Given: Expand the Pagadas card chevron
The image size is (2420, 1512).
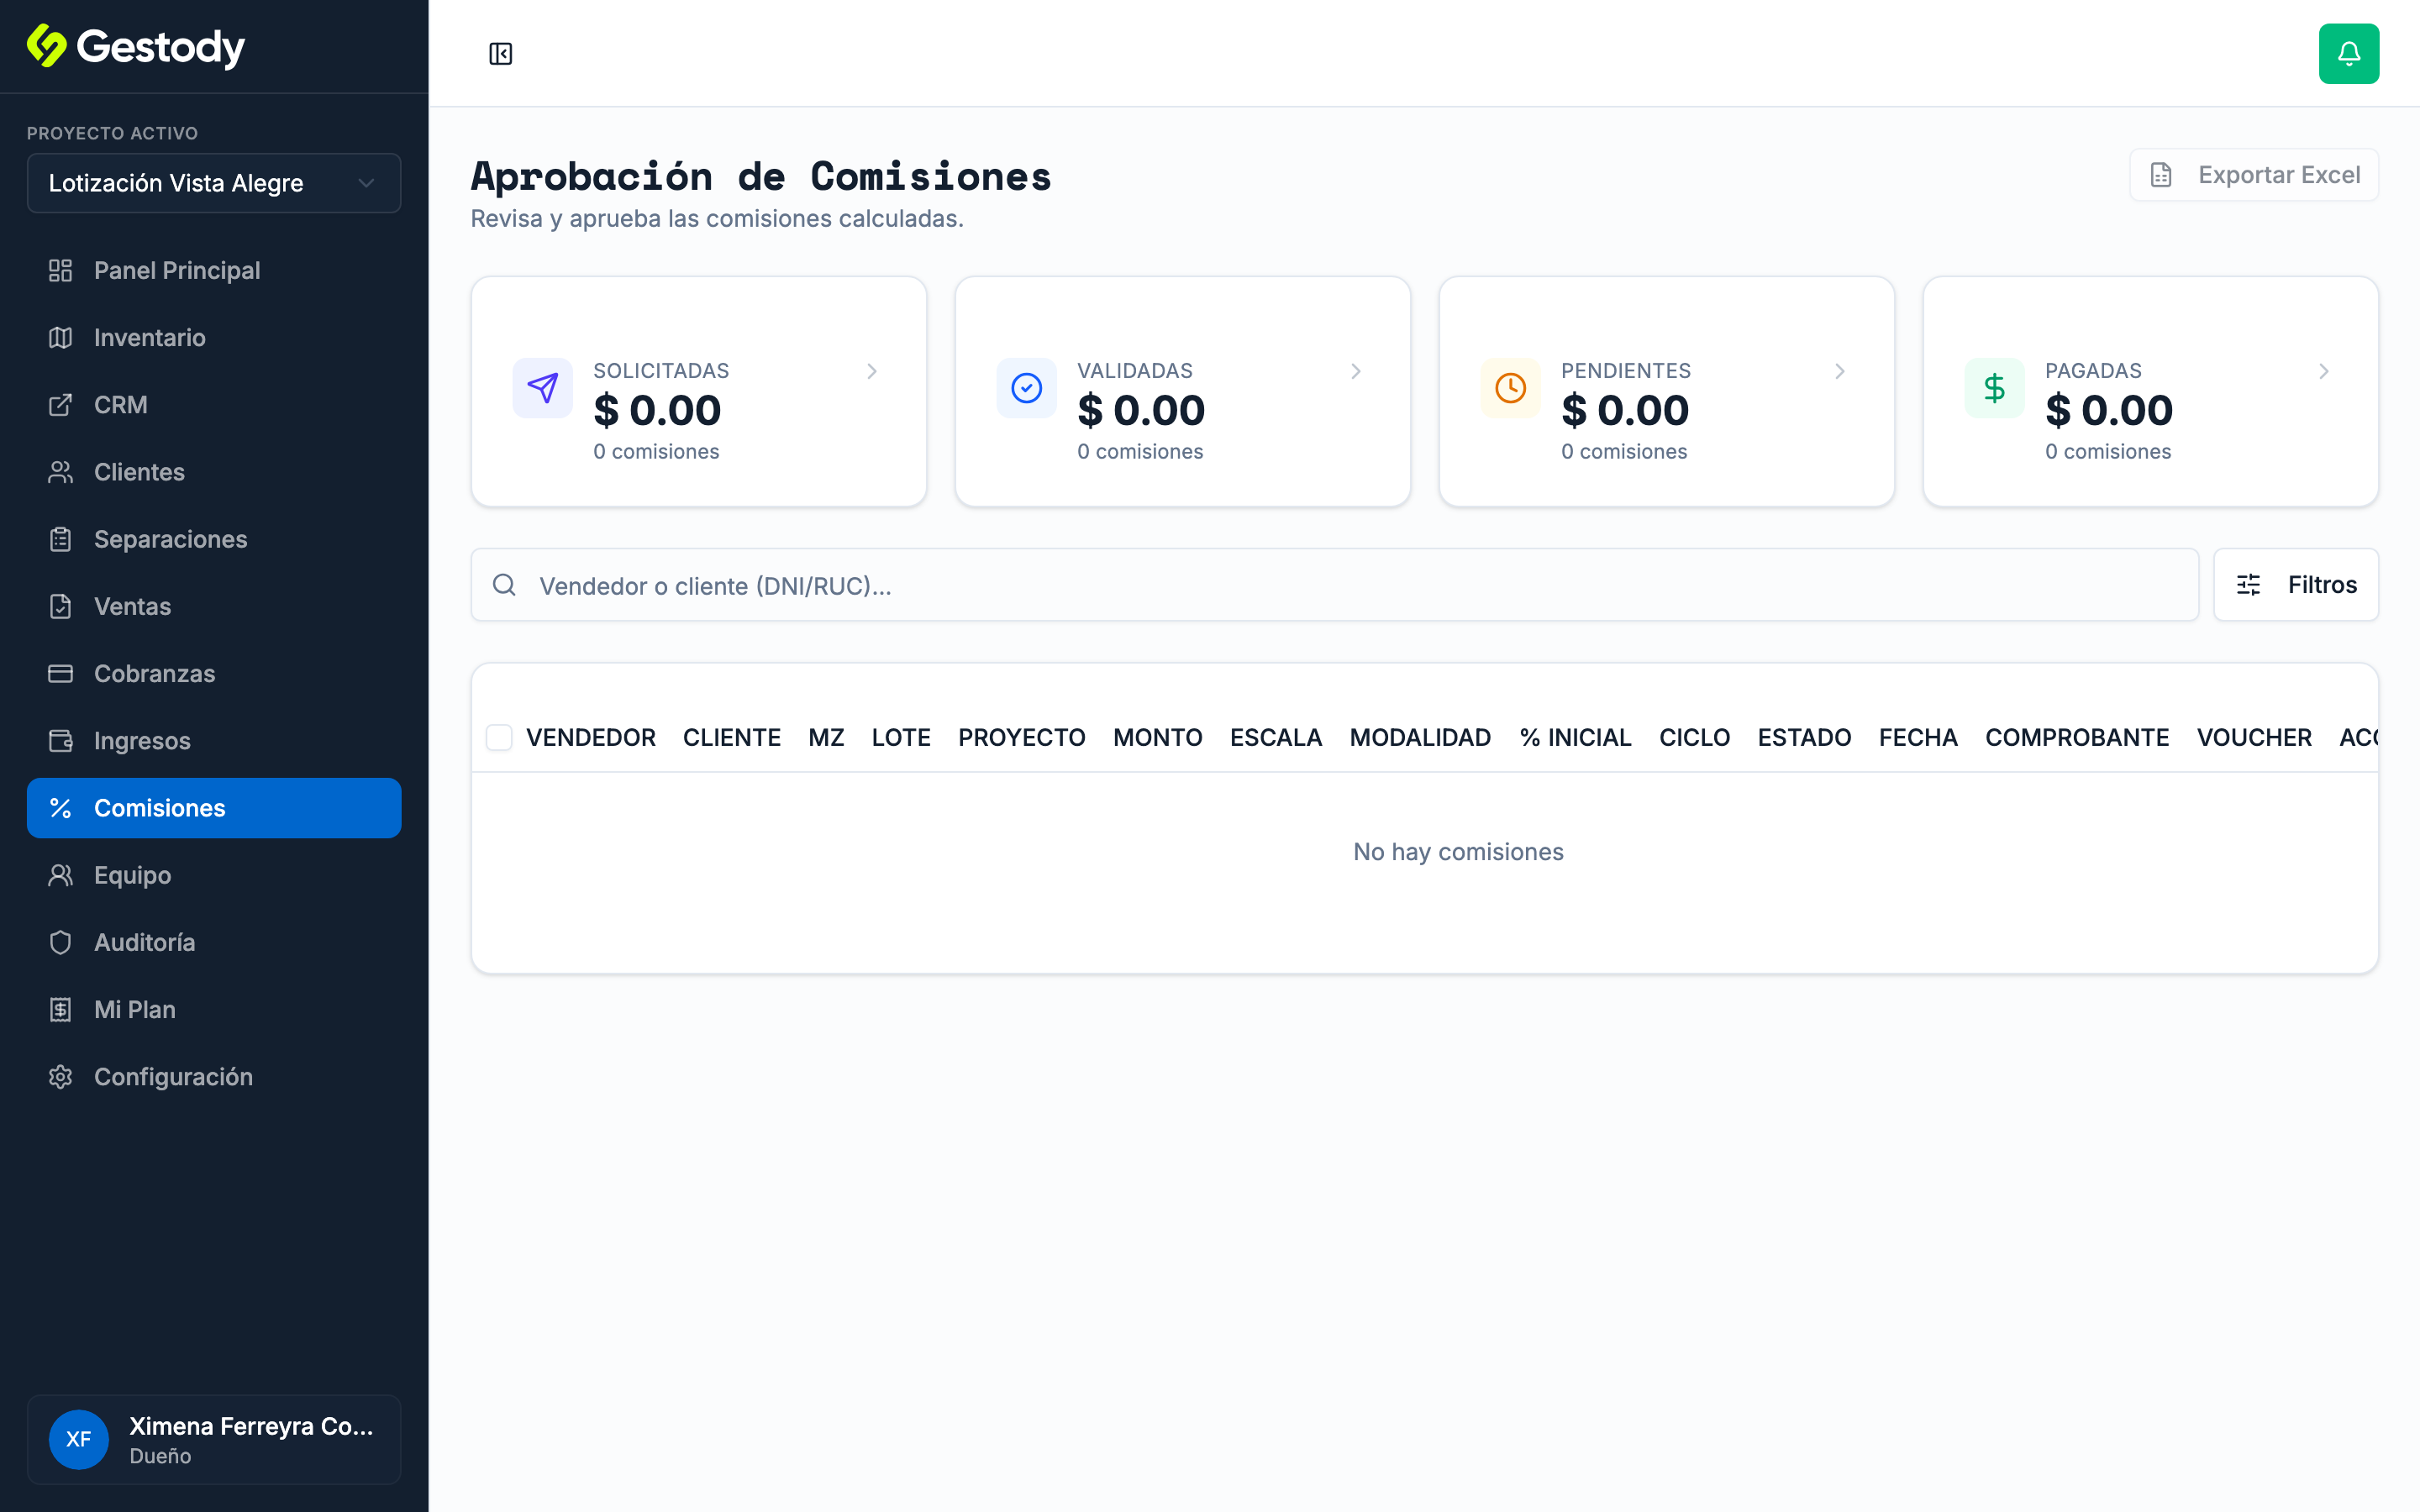Looking at the screenshot, I should [x=2324, y=371].
